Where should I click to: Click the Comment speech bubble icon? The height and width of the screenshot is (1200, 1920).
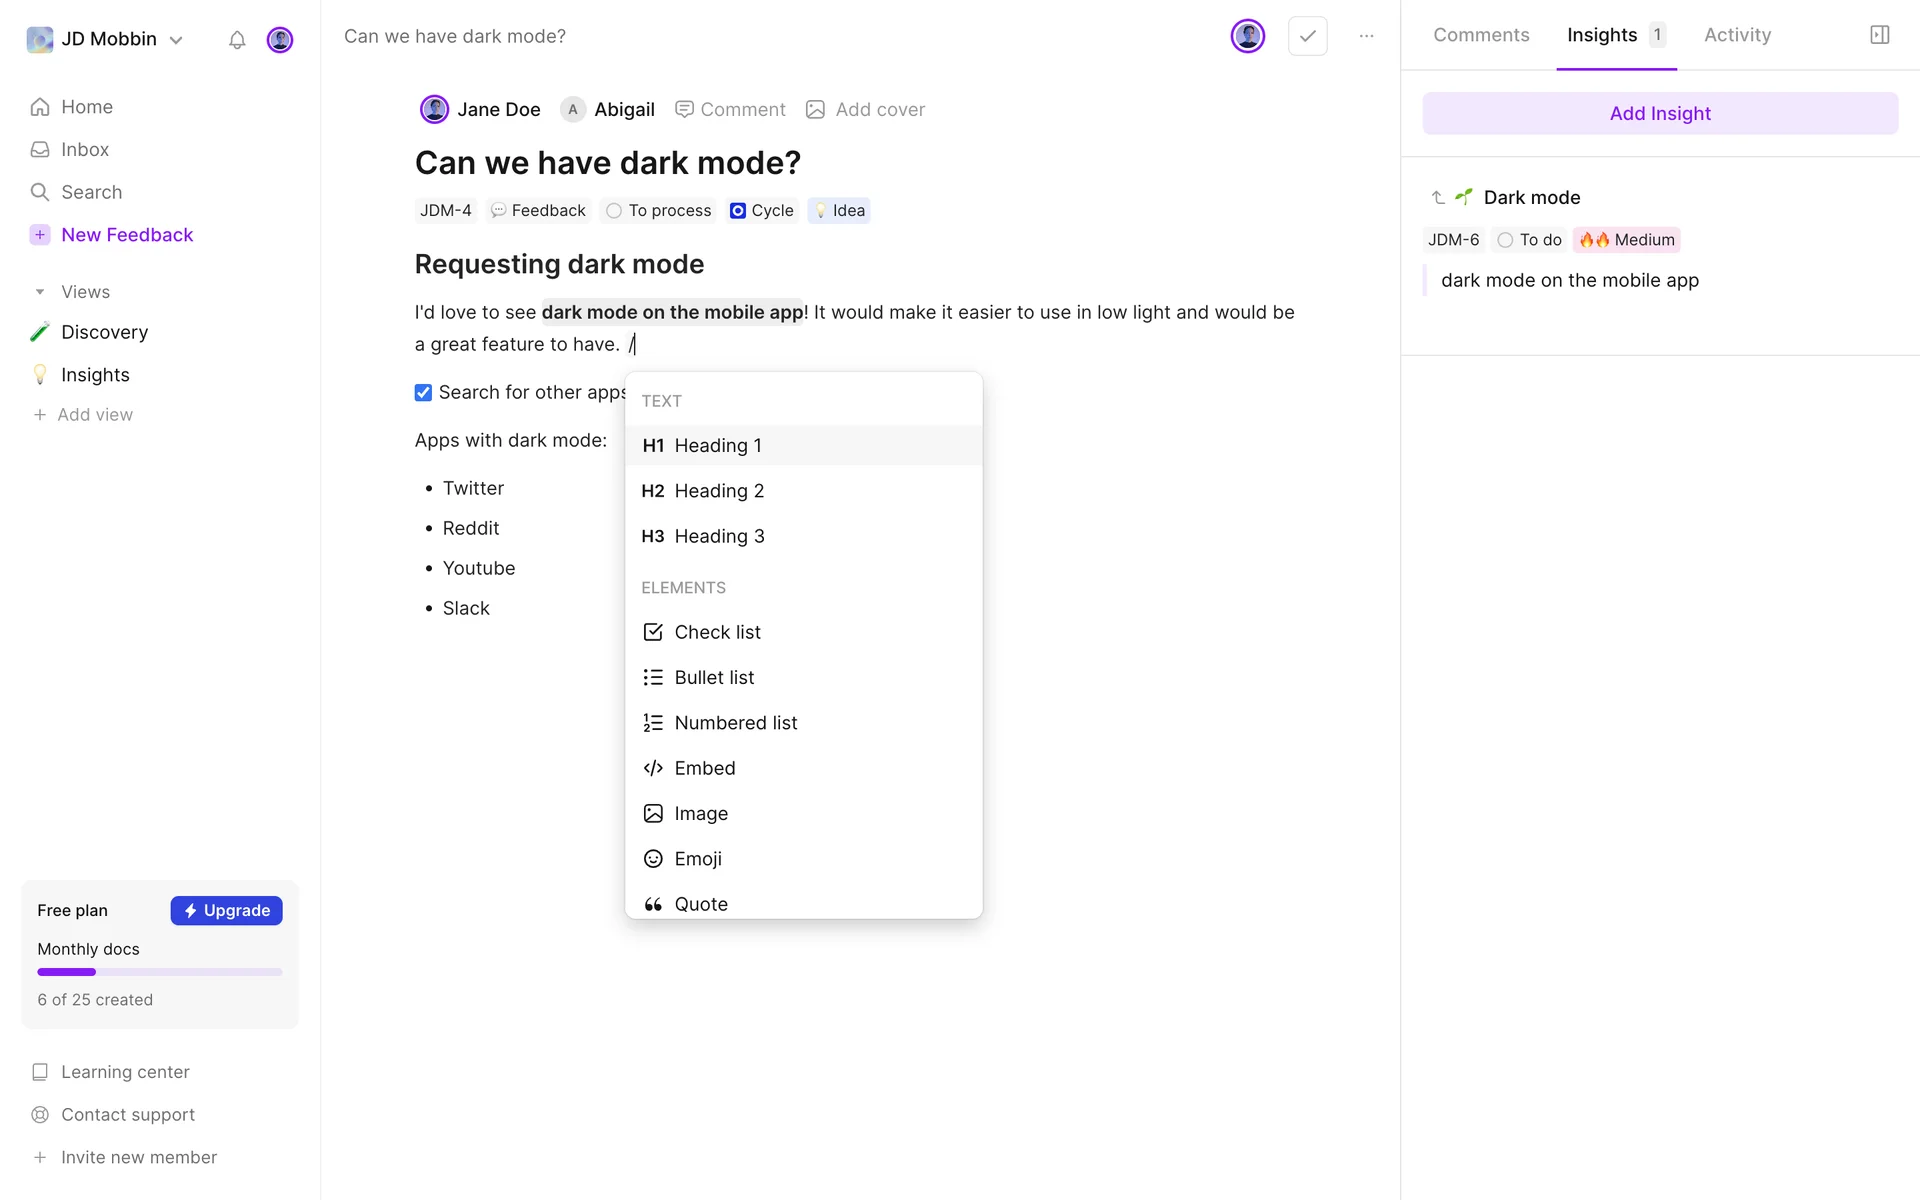click(684, 110)
